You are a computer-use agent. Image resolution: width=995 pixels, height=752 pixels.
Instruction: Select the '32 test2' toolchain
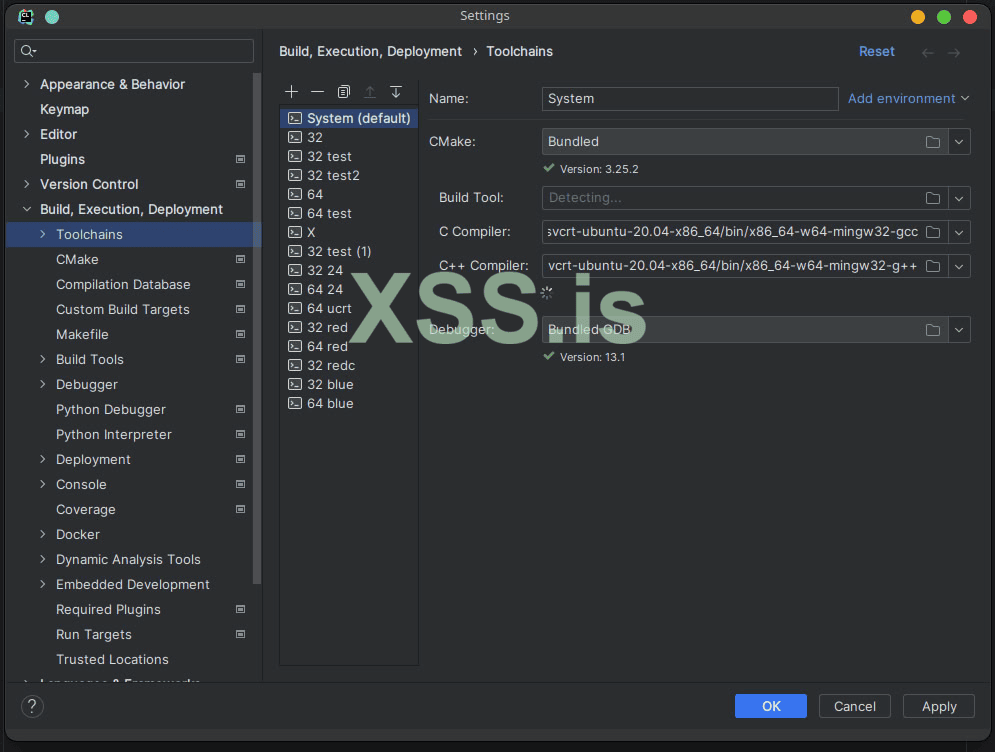click(349, 175)
